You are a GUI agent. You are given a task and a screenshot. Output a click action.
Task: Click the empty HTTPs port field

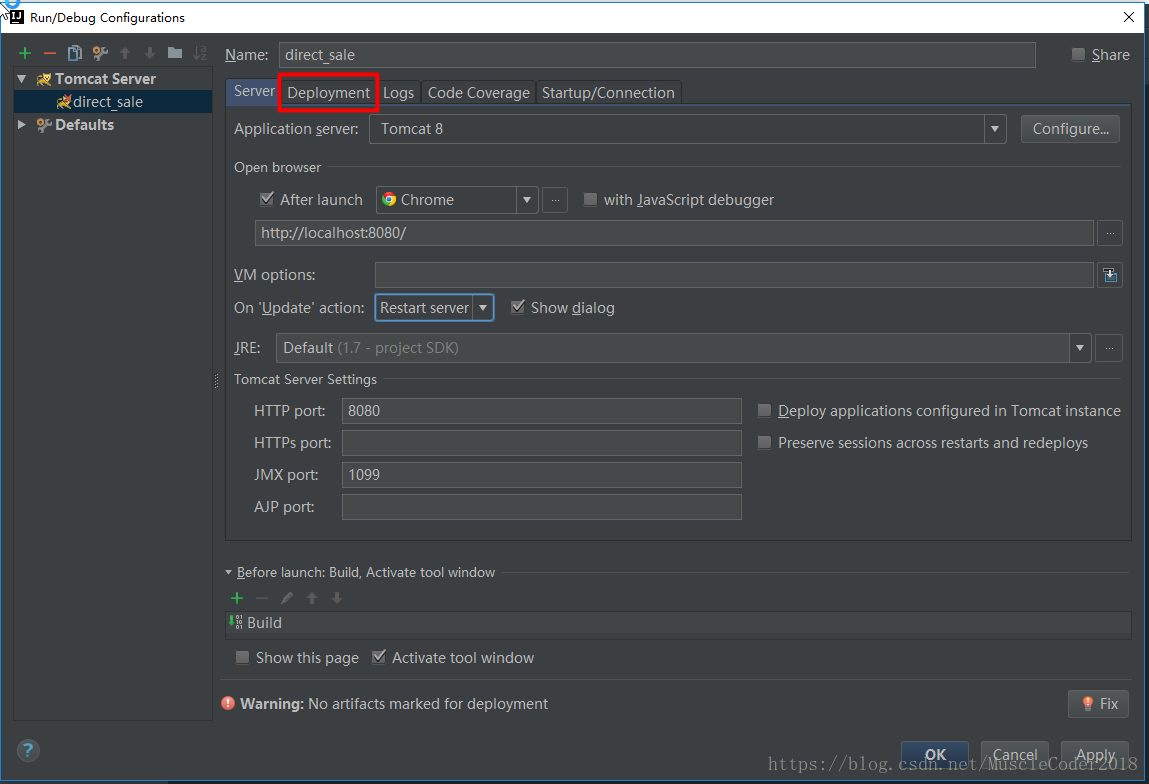point(542,443)
